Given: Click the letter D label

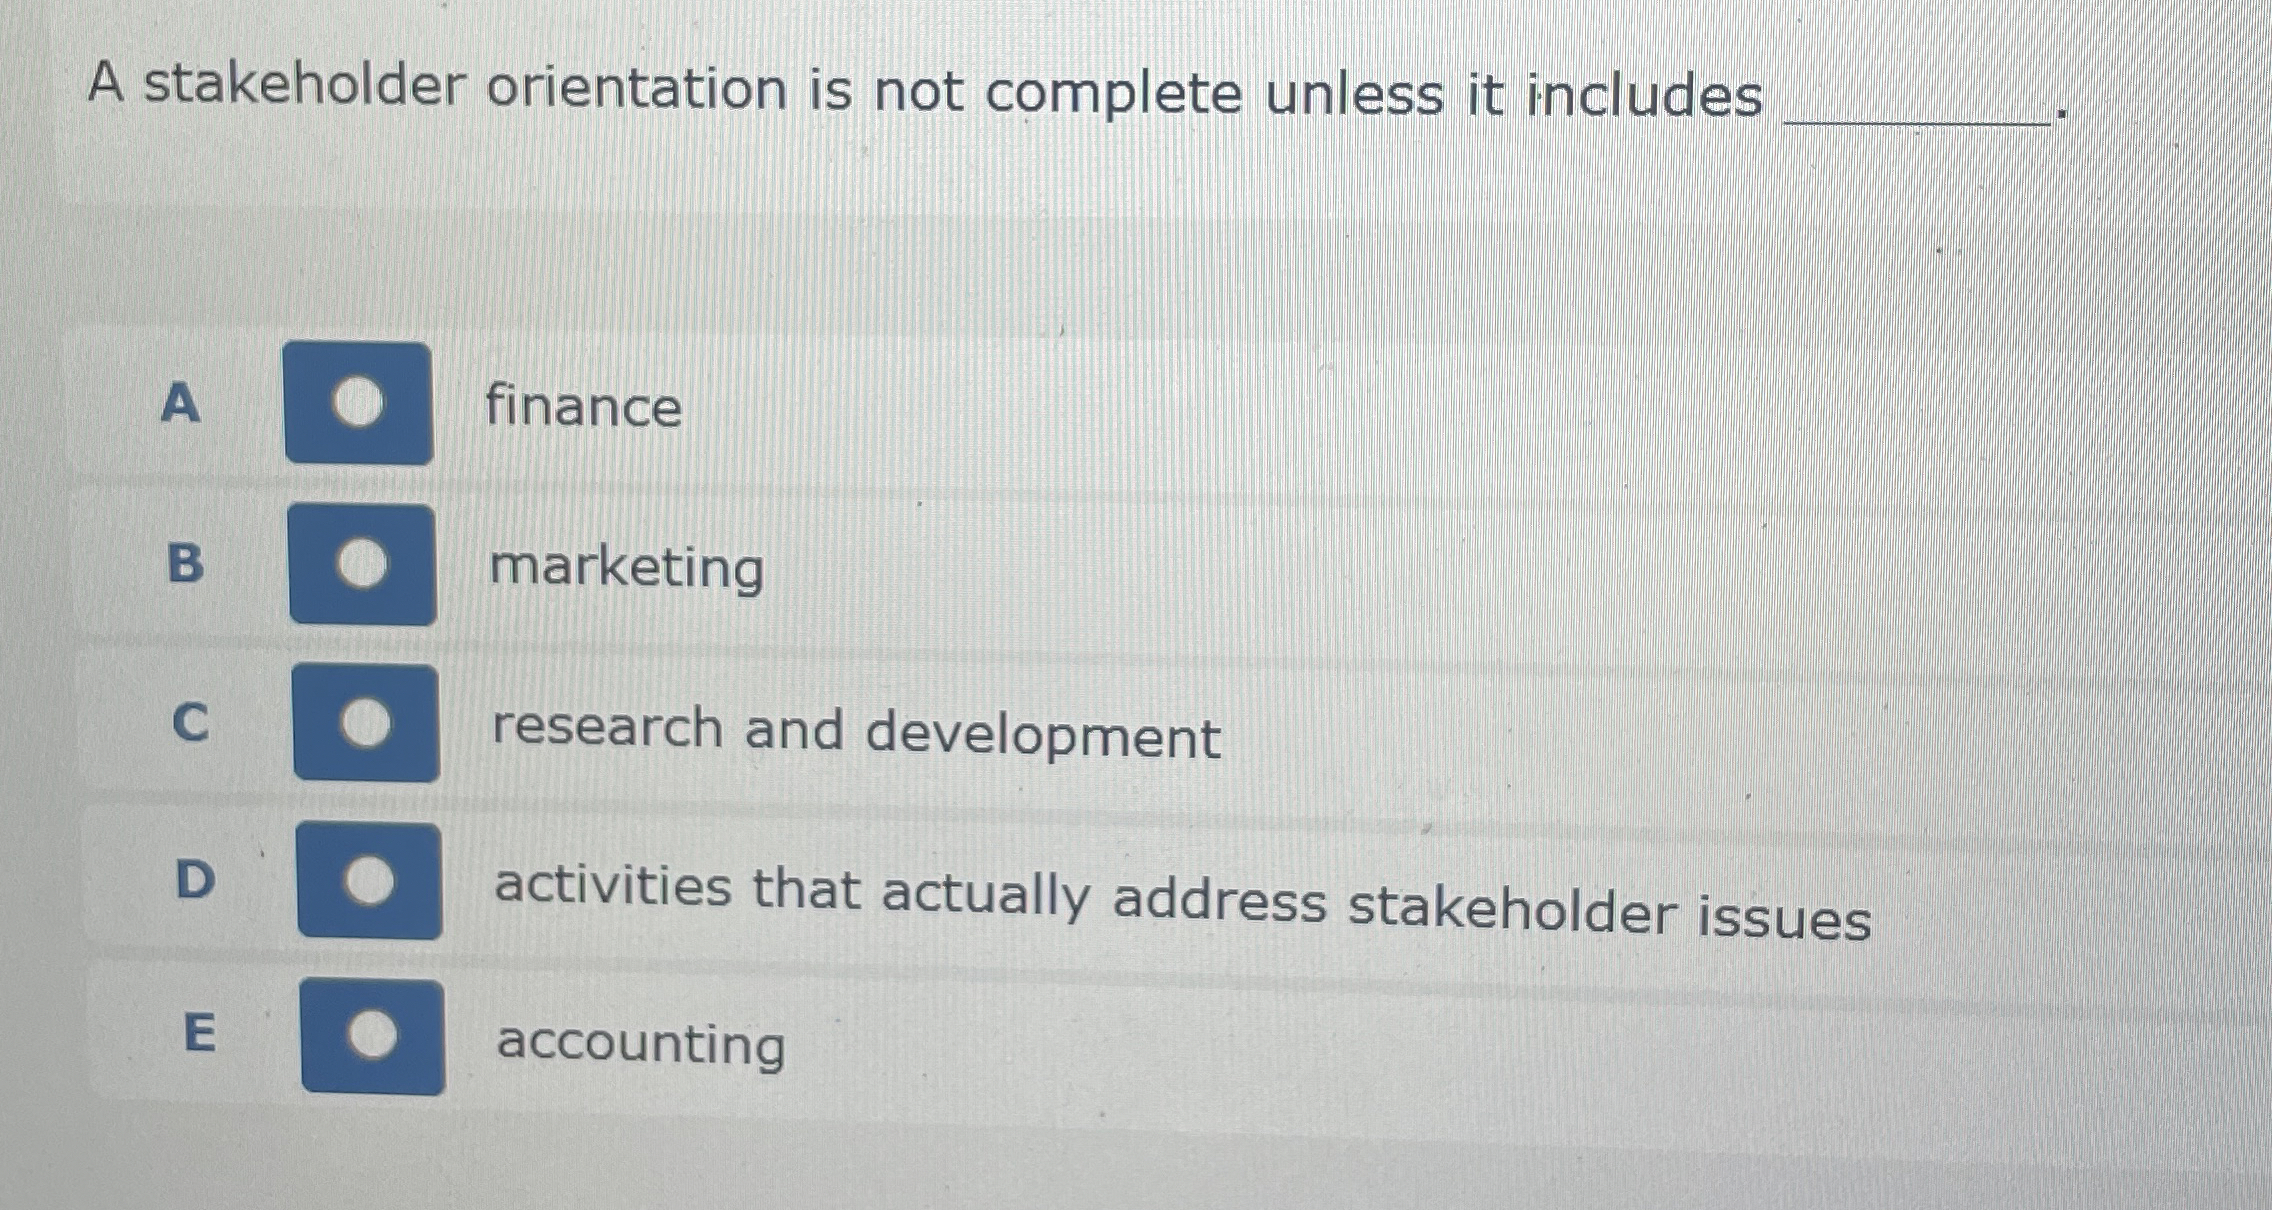Looking at the screenshot, I should (x=196, y=880).
